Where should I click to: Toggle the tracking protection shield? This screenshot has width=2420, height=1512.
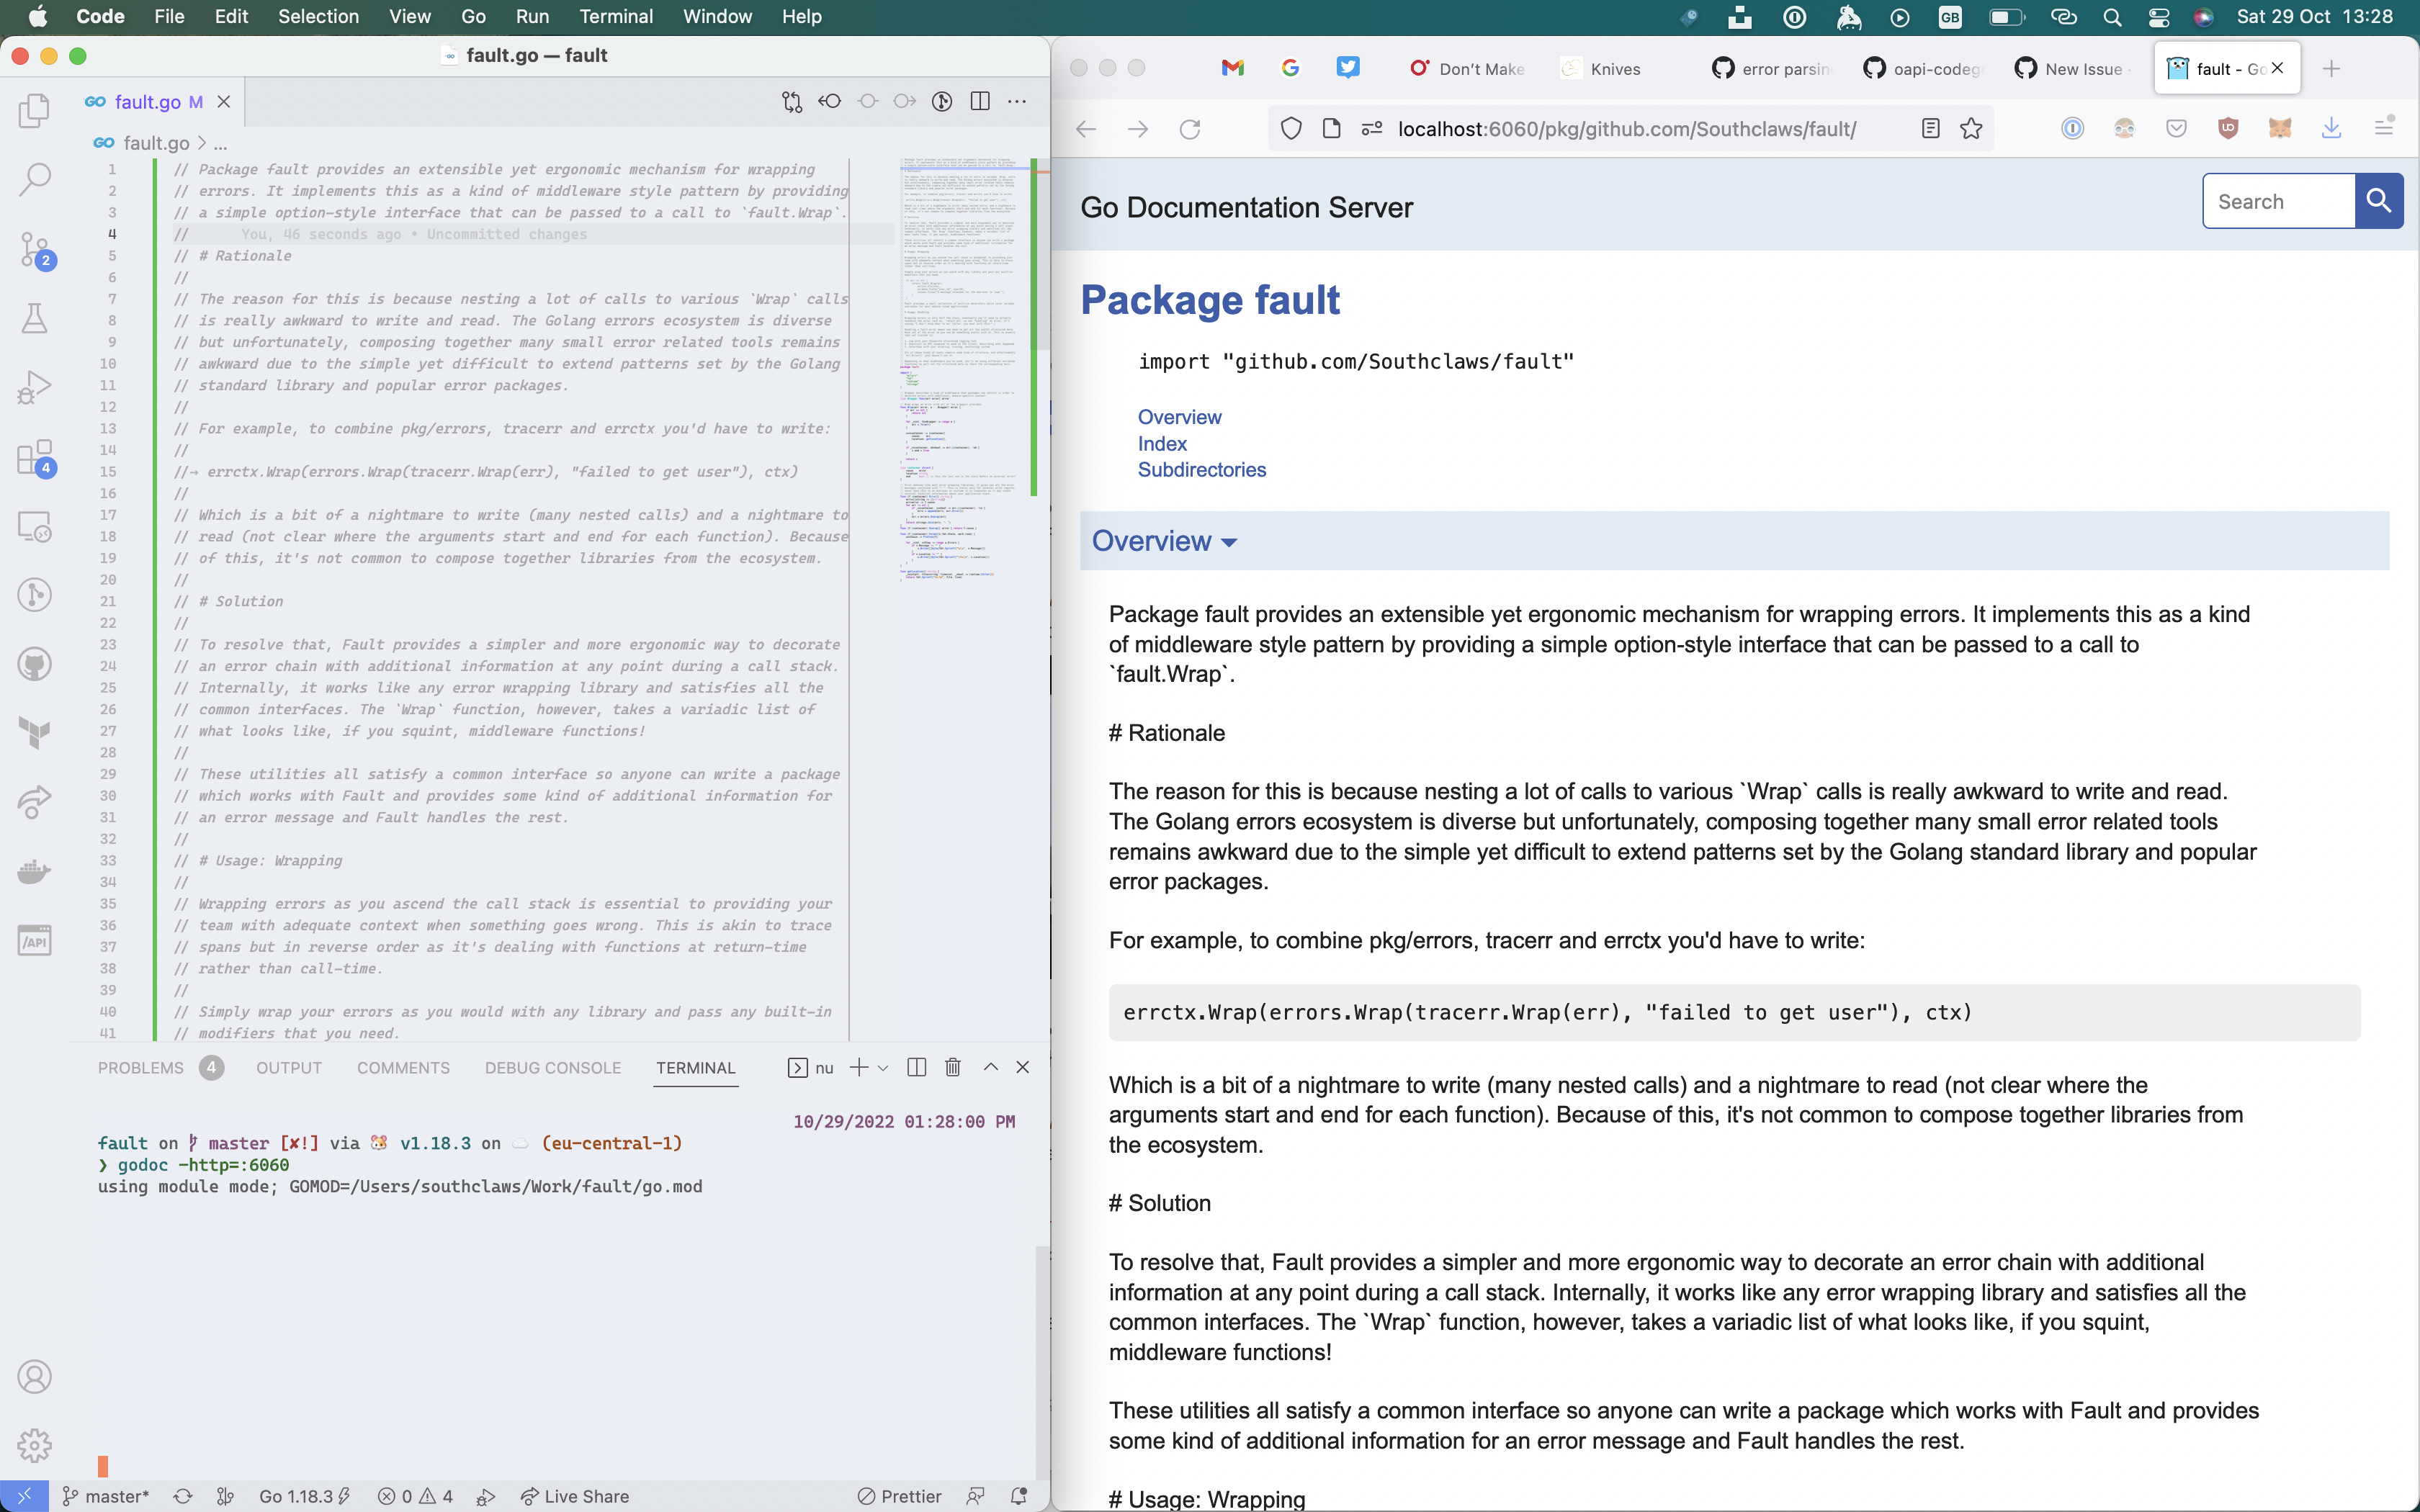click(1290, 128)
